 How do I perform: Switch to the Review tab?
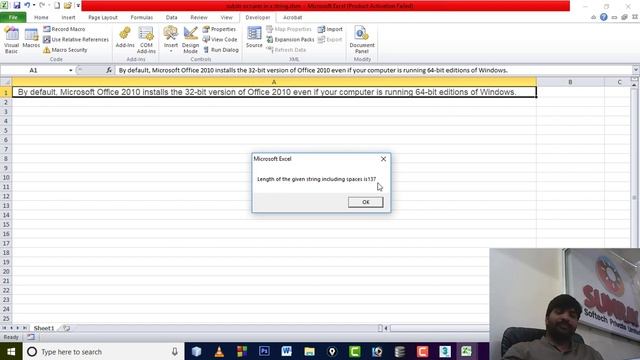point(199,18)
